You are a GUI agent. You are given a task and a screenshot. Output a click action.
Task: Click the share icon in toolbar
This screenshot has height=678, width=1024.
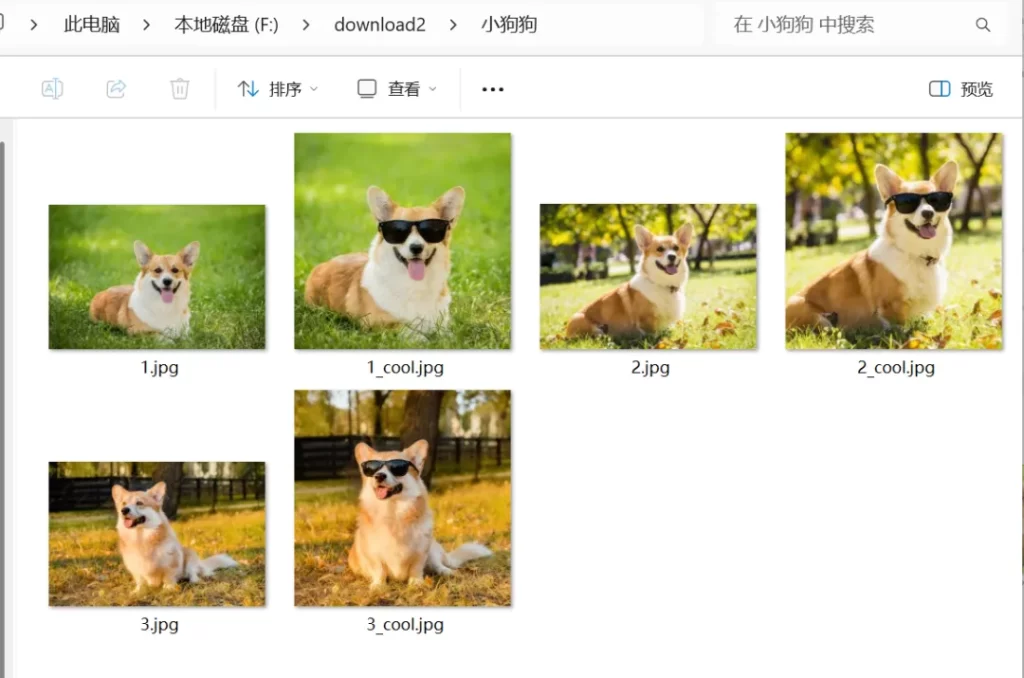click(116, 89)
